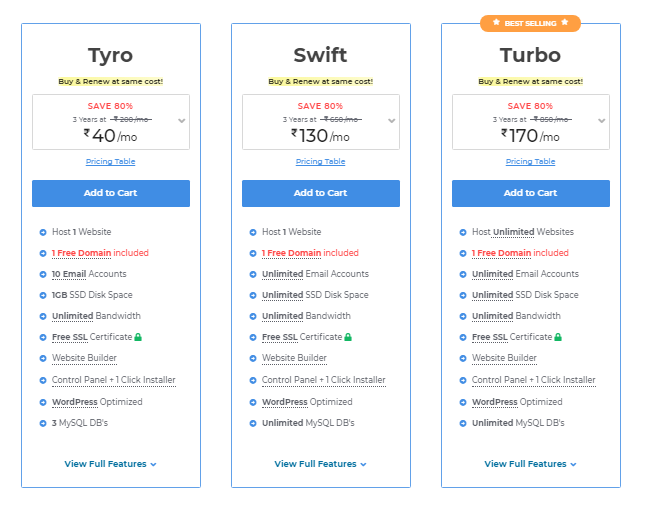The image size is (653, 505).
Task: Expand View Full Features under Tyro
Action: pyautogui.click(x=110, y=464)
